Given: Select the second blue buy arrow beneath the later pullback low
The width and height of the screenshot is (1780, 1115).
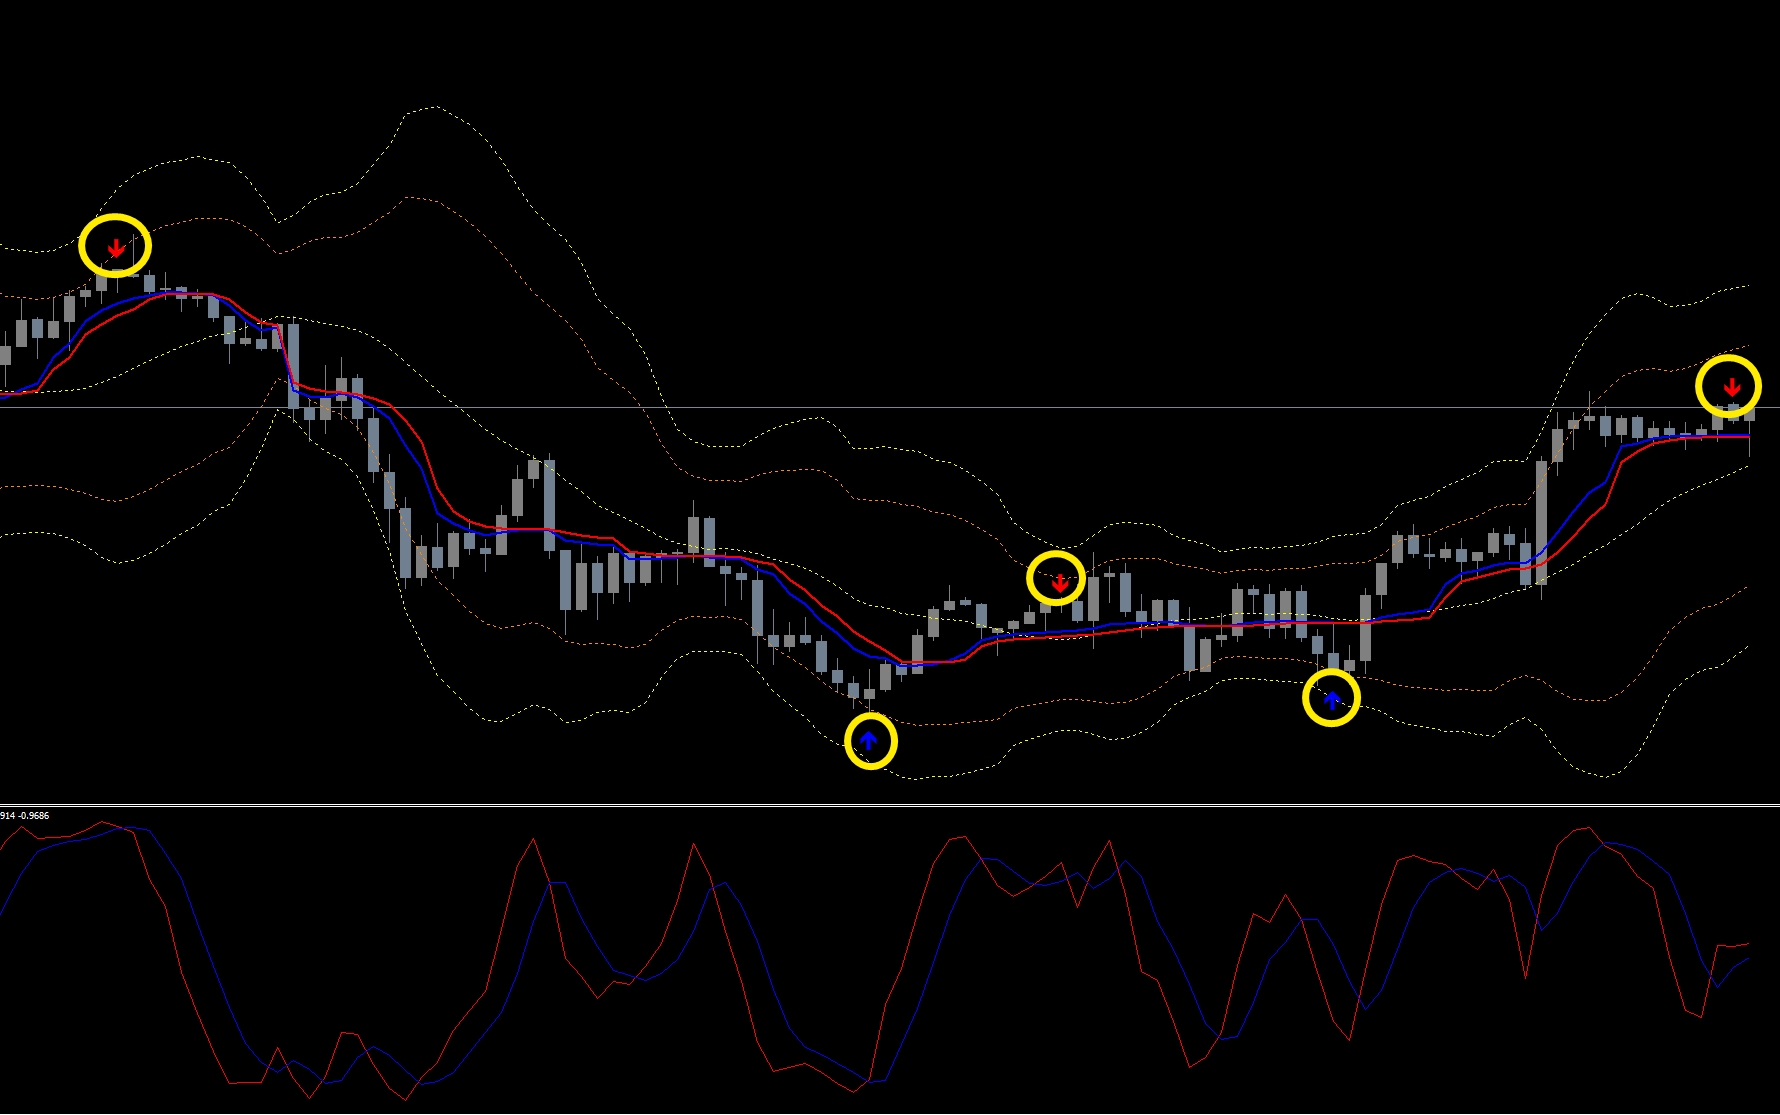Looking at the screenshot, I should pyautogui.click(x=1332, y=699).
